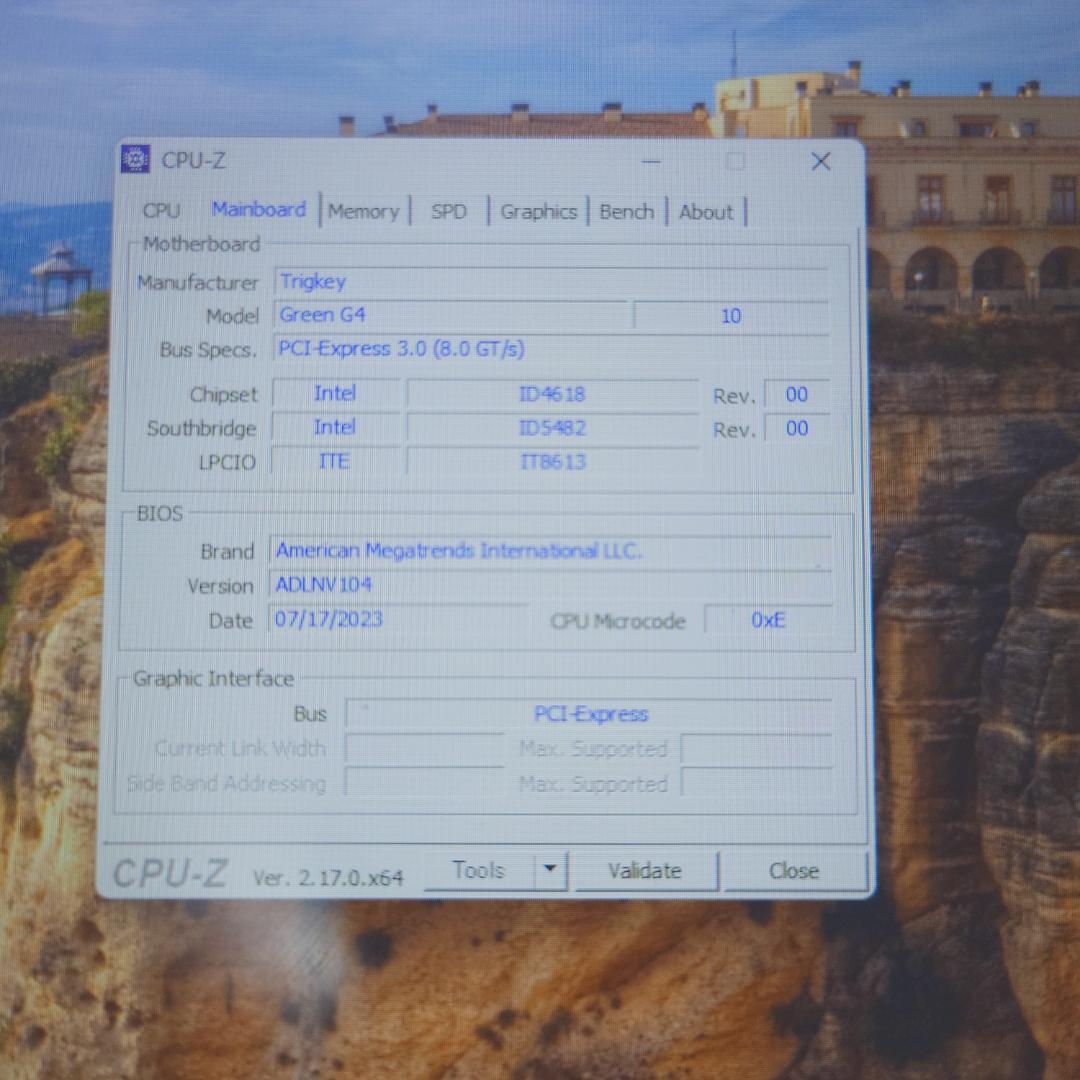This screenshot has height=1080, width=1080.
Task: Click the Validate button
Action: (x=644, y=870)
